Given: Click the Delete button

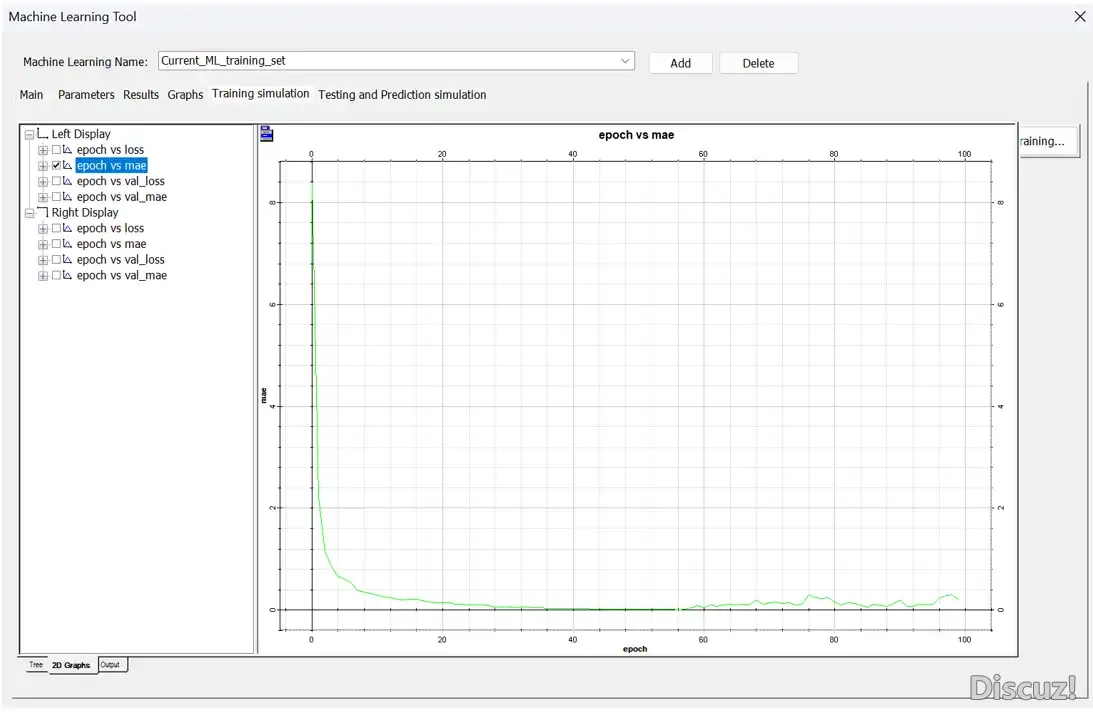Looking at the screenshot, I should (758, 63).
